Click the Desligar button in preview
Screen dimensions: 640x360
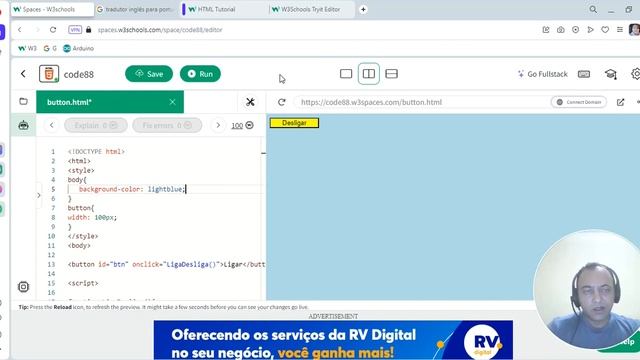(294, 123)
